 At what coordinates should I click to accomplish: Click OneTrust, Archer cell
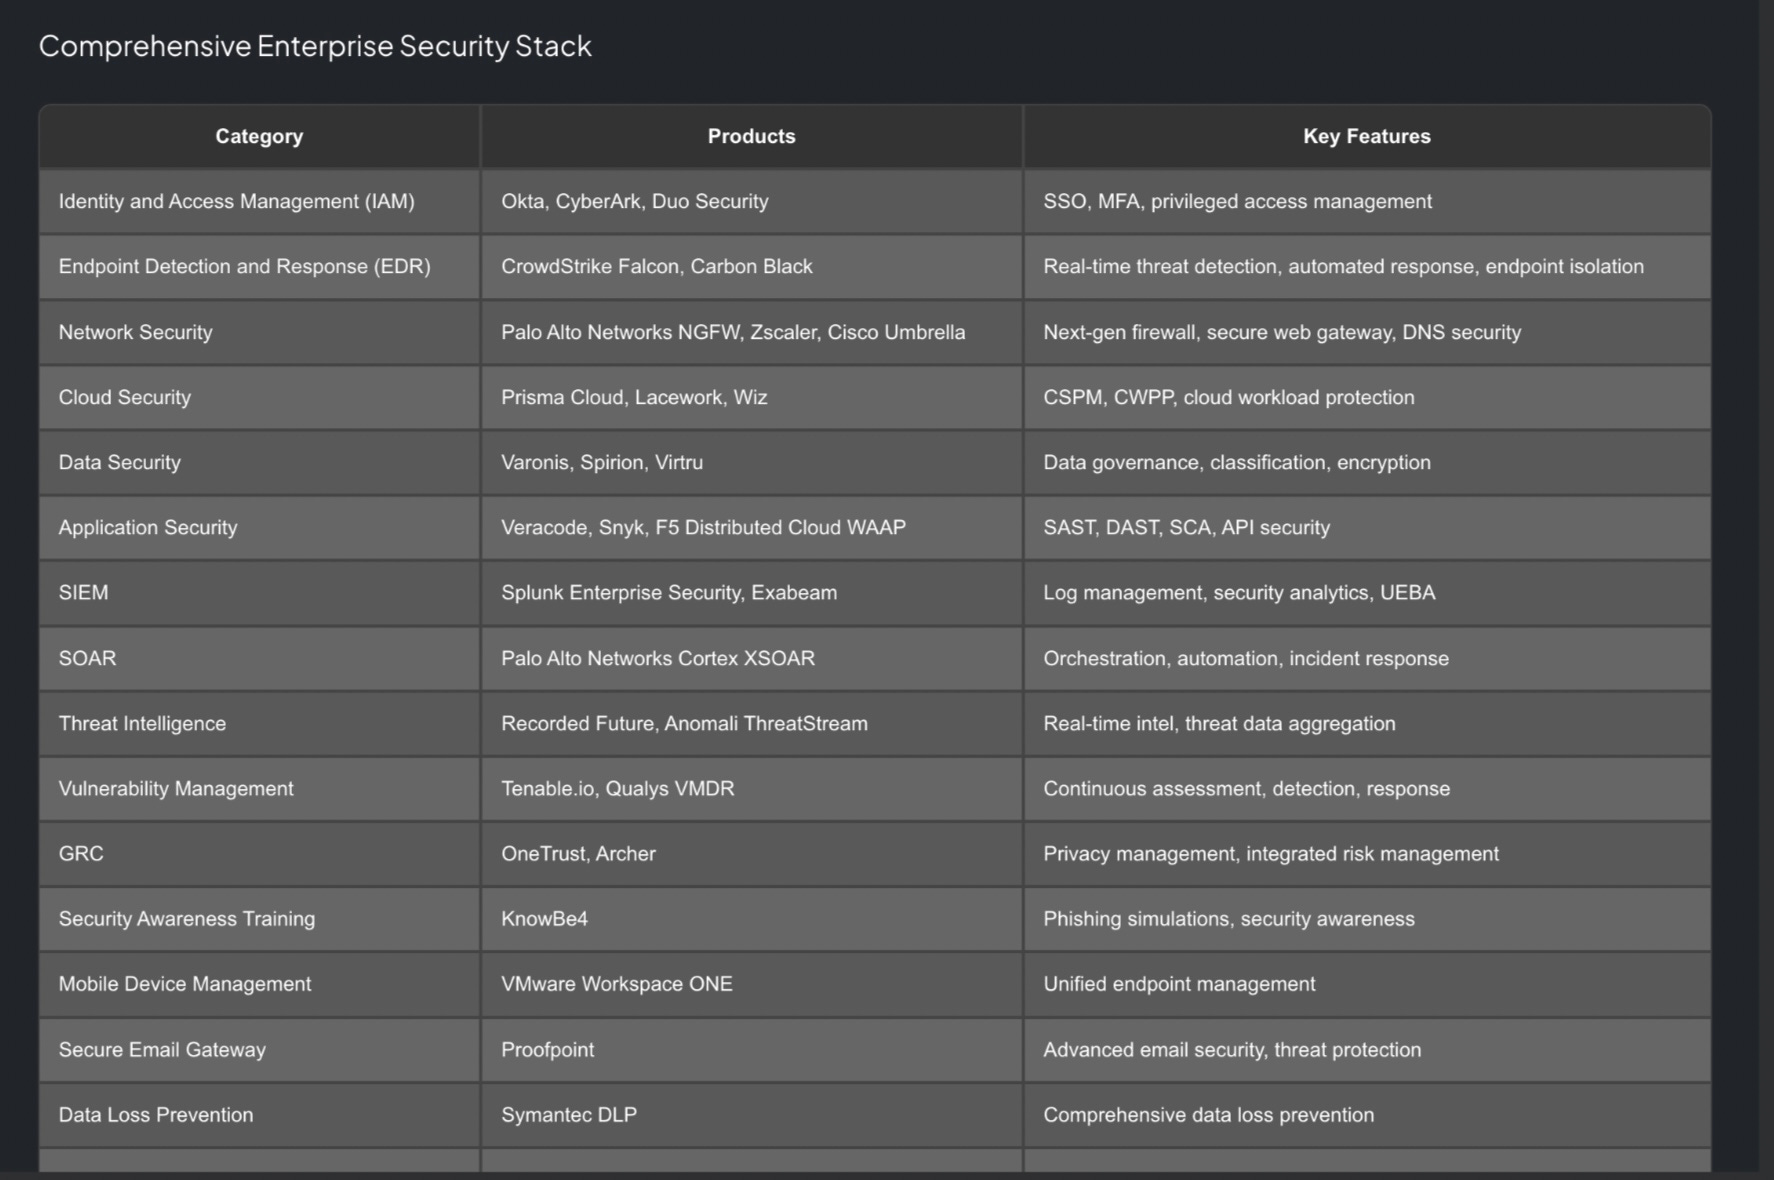tap(752, 854)
